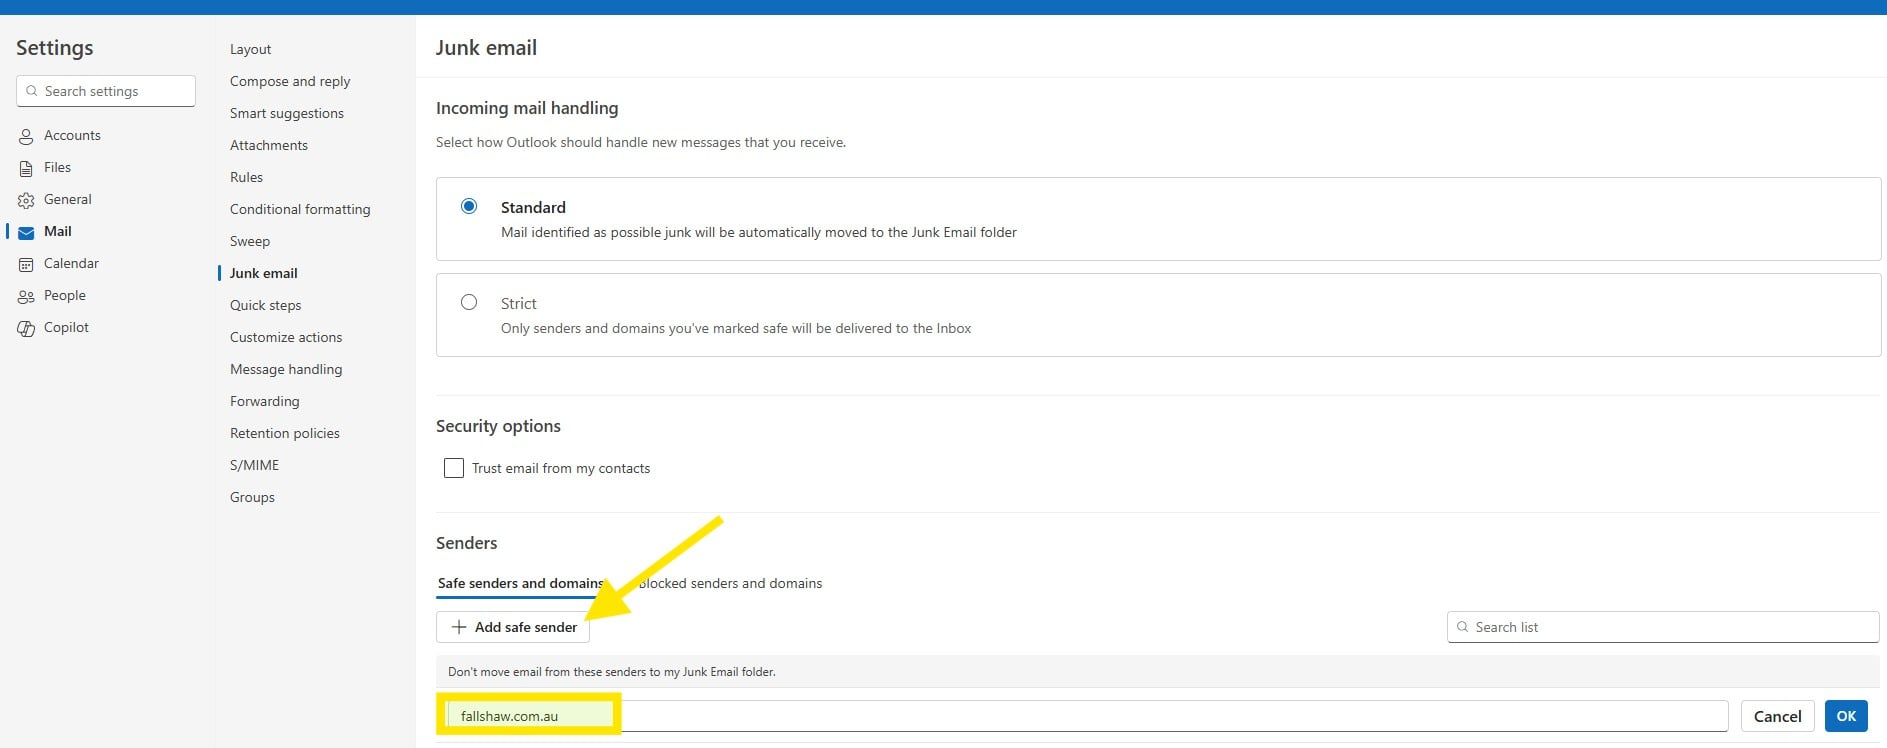Go to Accounts settings category
This screenshot has height=748, width=1887.
pos(72,135)
